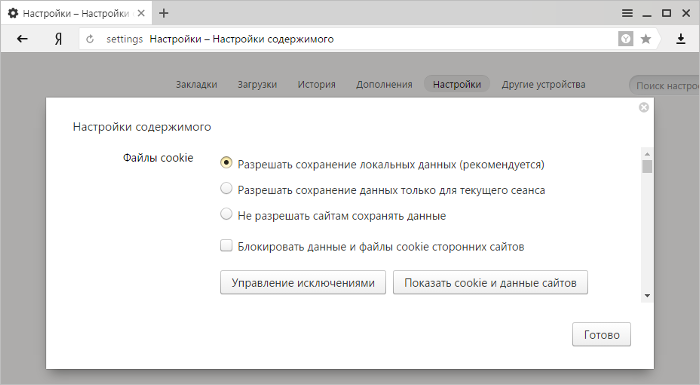Switch to the История tab

tap(317, 84)
